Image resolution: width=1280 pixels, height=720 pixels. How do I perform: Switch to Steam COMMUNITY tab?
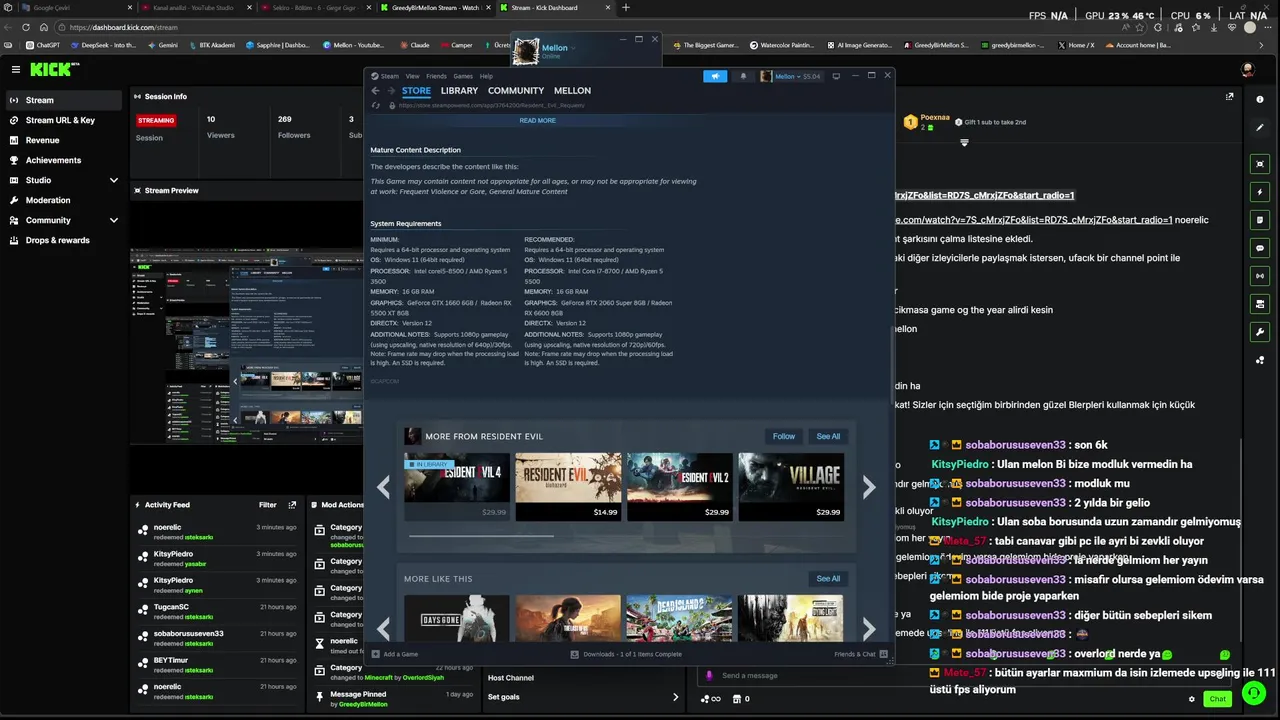pyautogui.click(x=516, y=91)
